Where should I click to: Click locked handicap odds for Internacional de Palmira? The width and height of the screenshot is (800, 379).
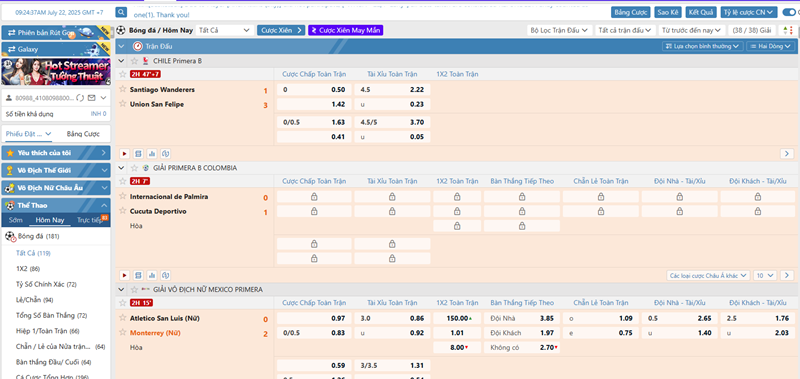point(314,196)
